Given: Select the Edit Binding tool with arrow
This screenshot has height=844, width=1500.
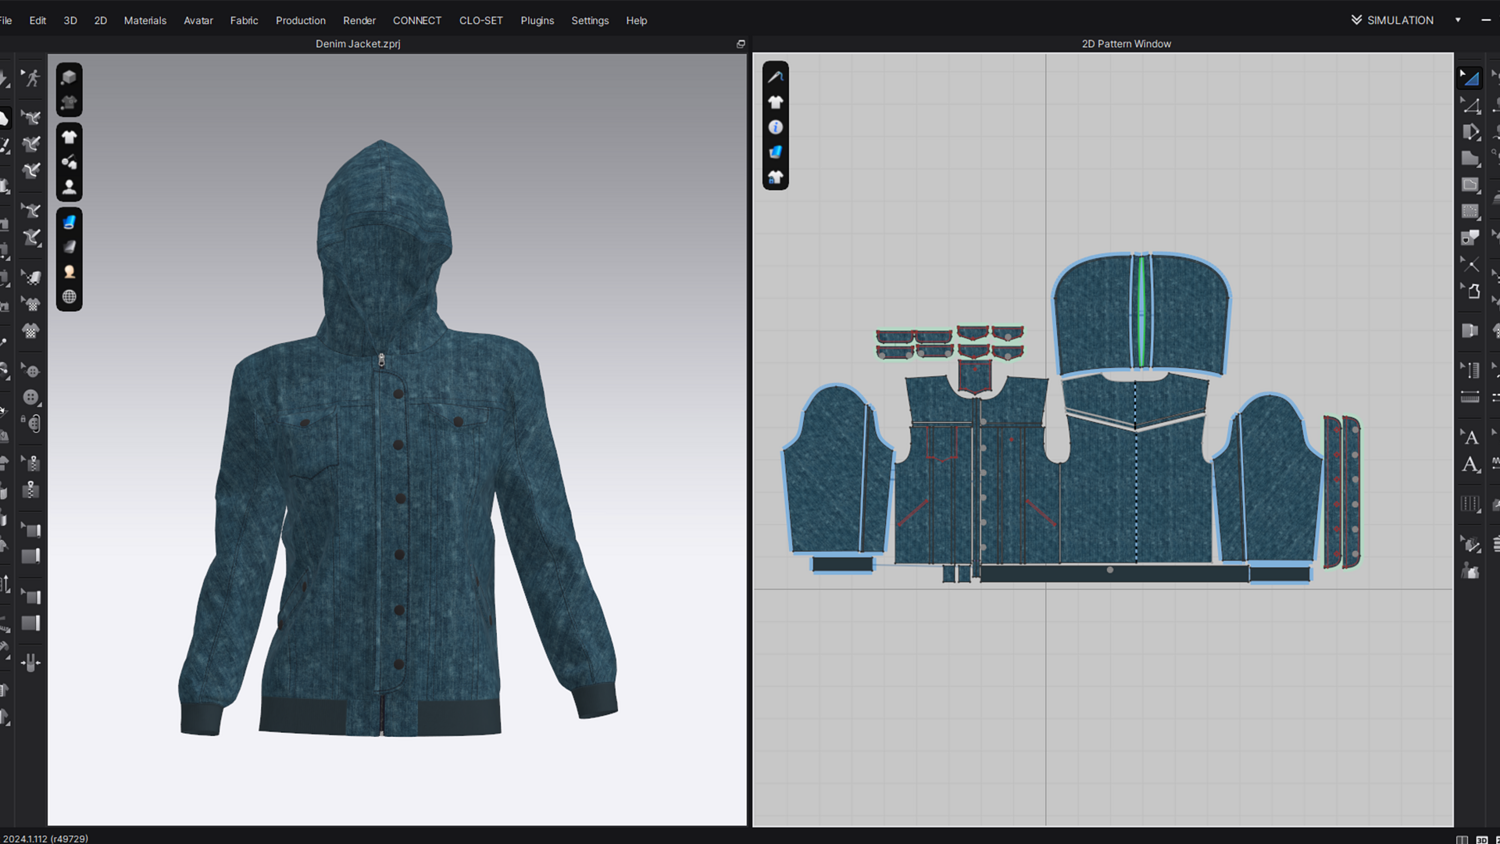Looking at the screenshot, I should tap(32, 530).
